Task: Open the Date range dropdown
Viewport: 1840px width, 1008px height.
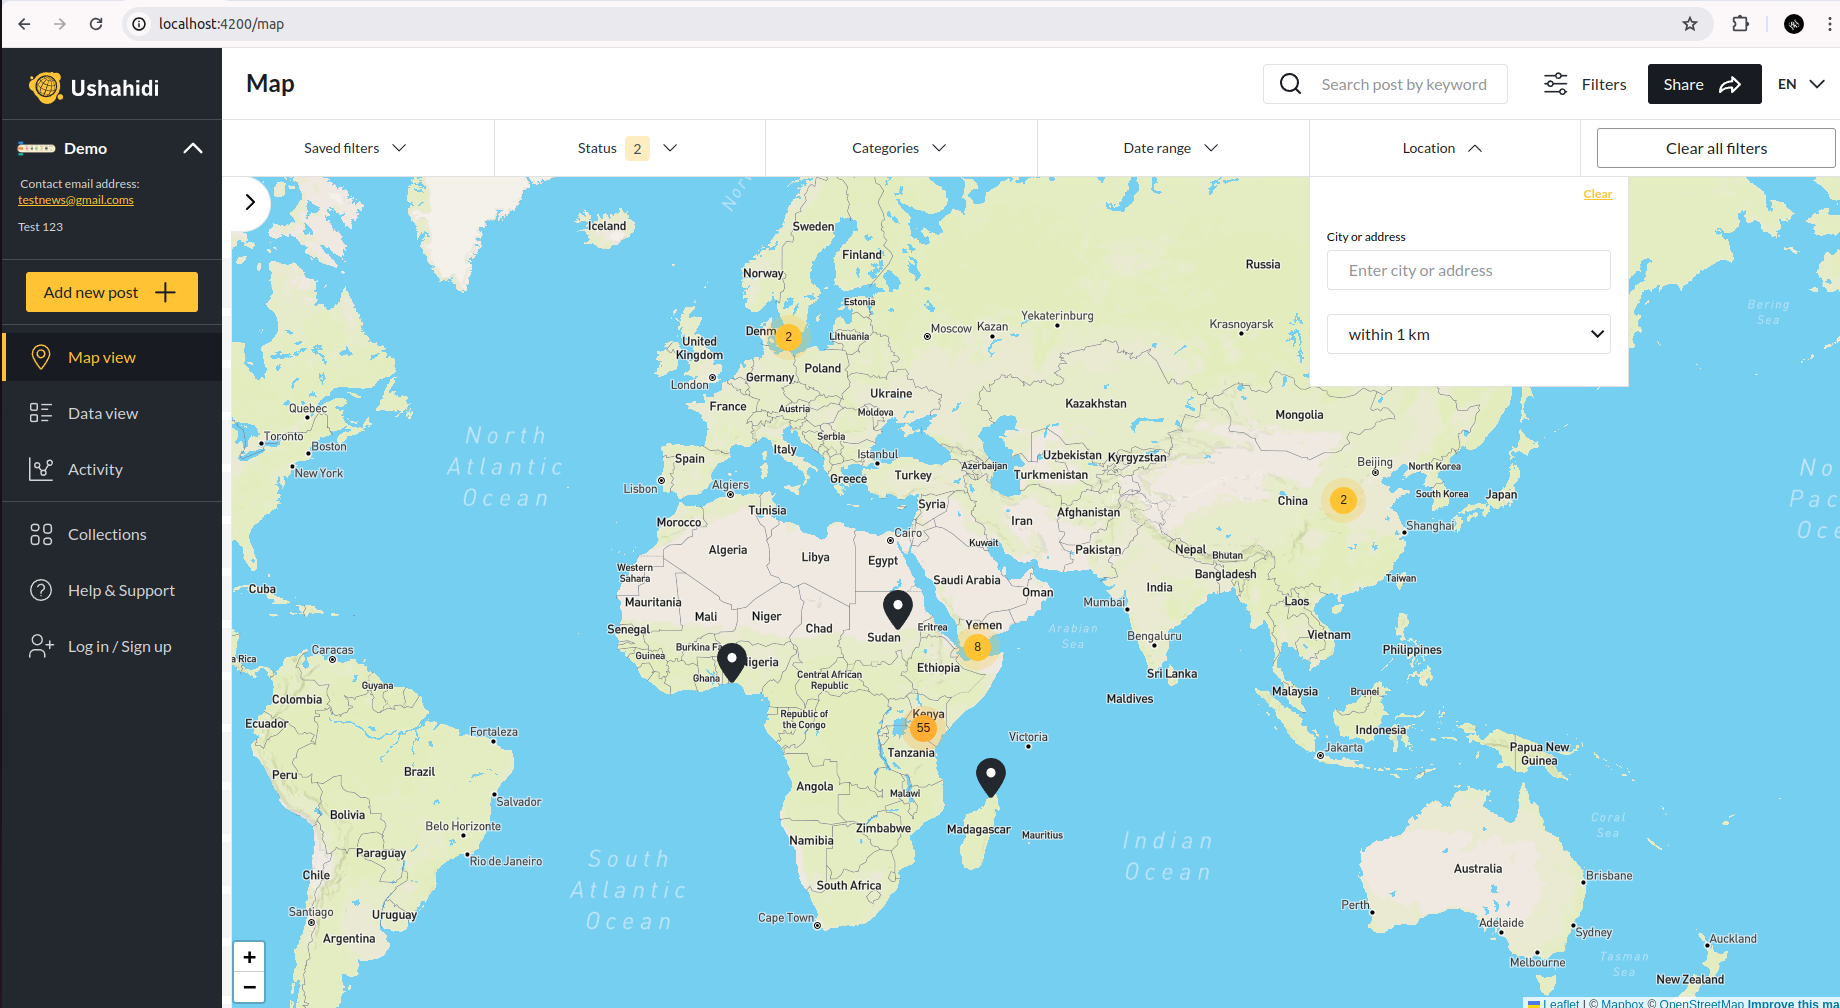Action: (x=1172, y=148)
